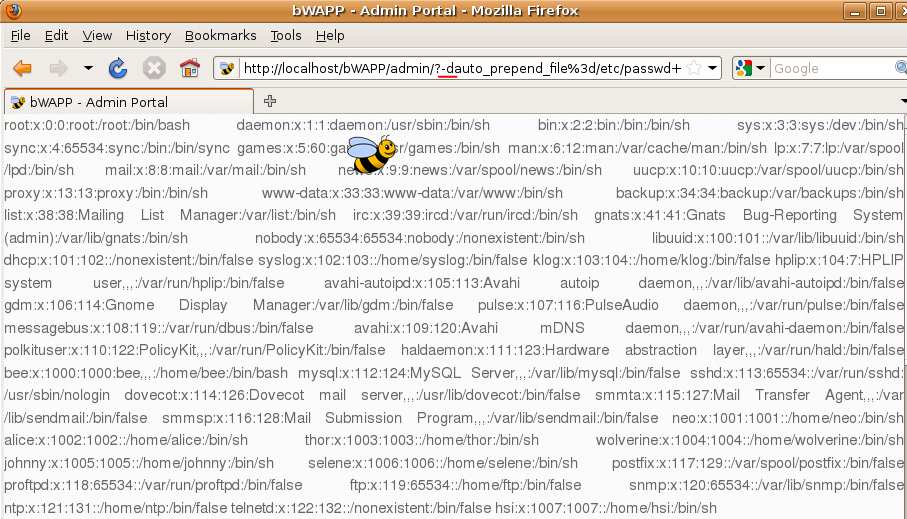The image size is (907, 519).
Task: Click the text neo:x:1001:1001::/home/neo:/bin/sh
Action: pos(788,418)
